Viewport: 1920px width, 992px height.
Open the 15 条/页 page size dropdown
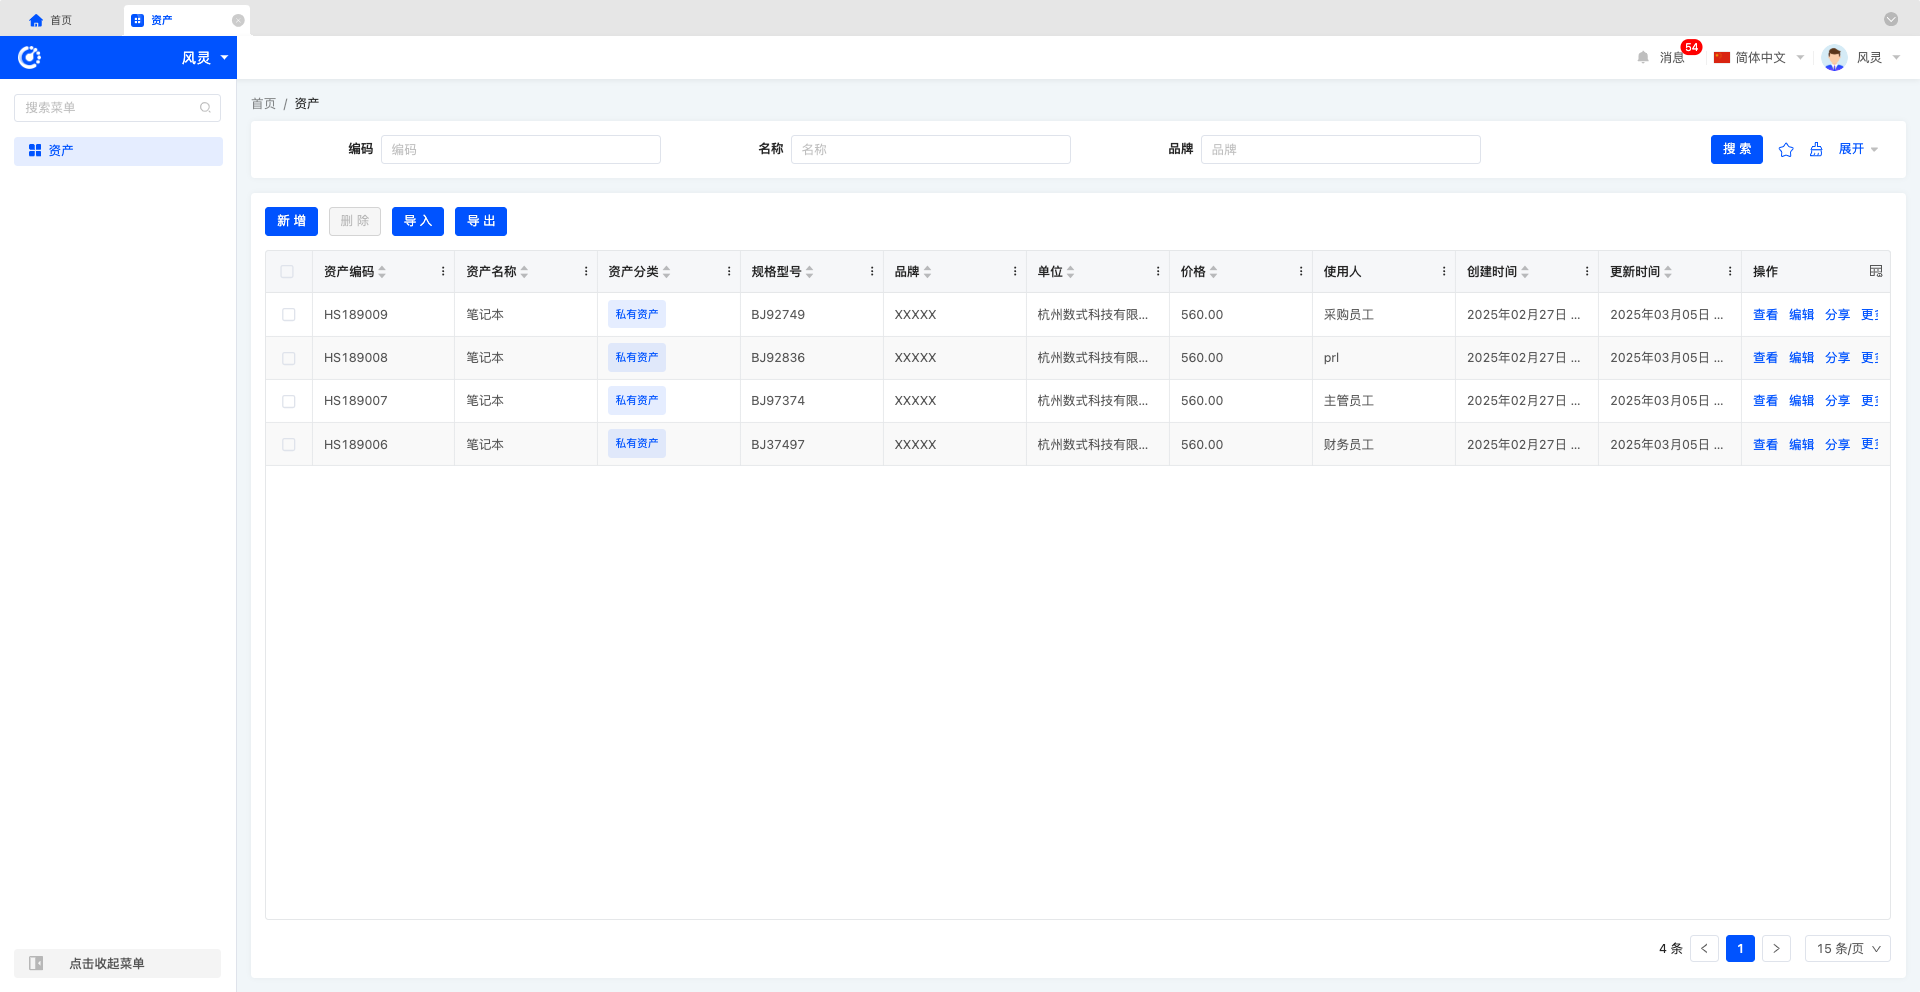click(1847, 948)
